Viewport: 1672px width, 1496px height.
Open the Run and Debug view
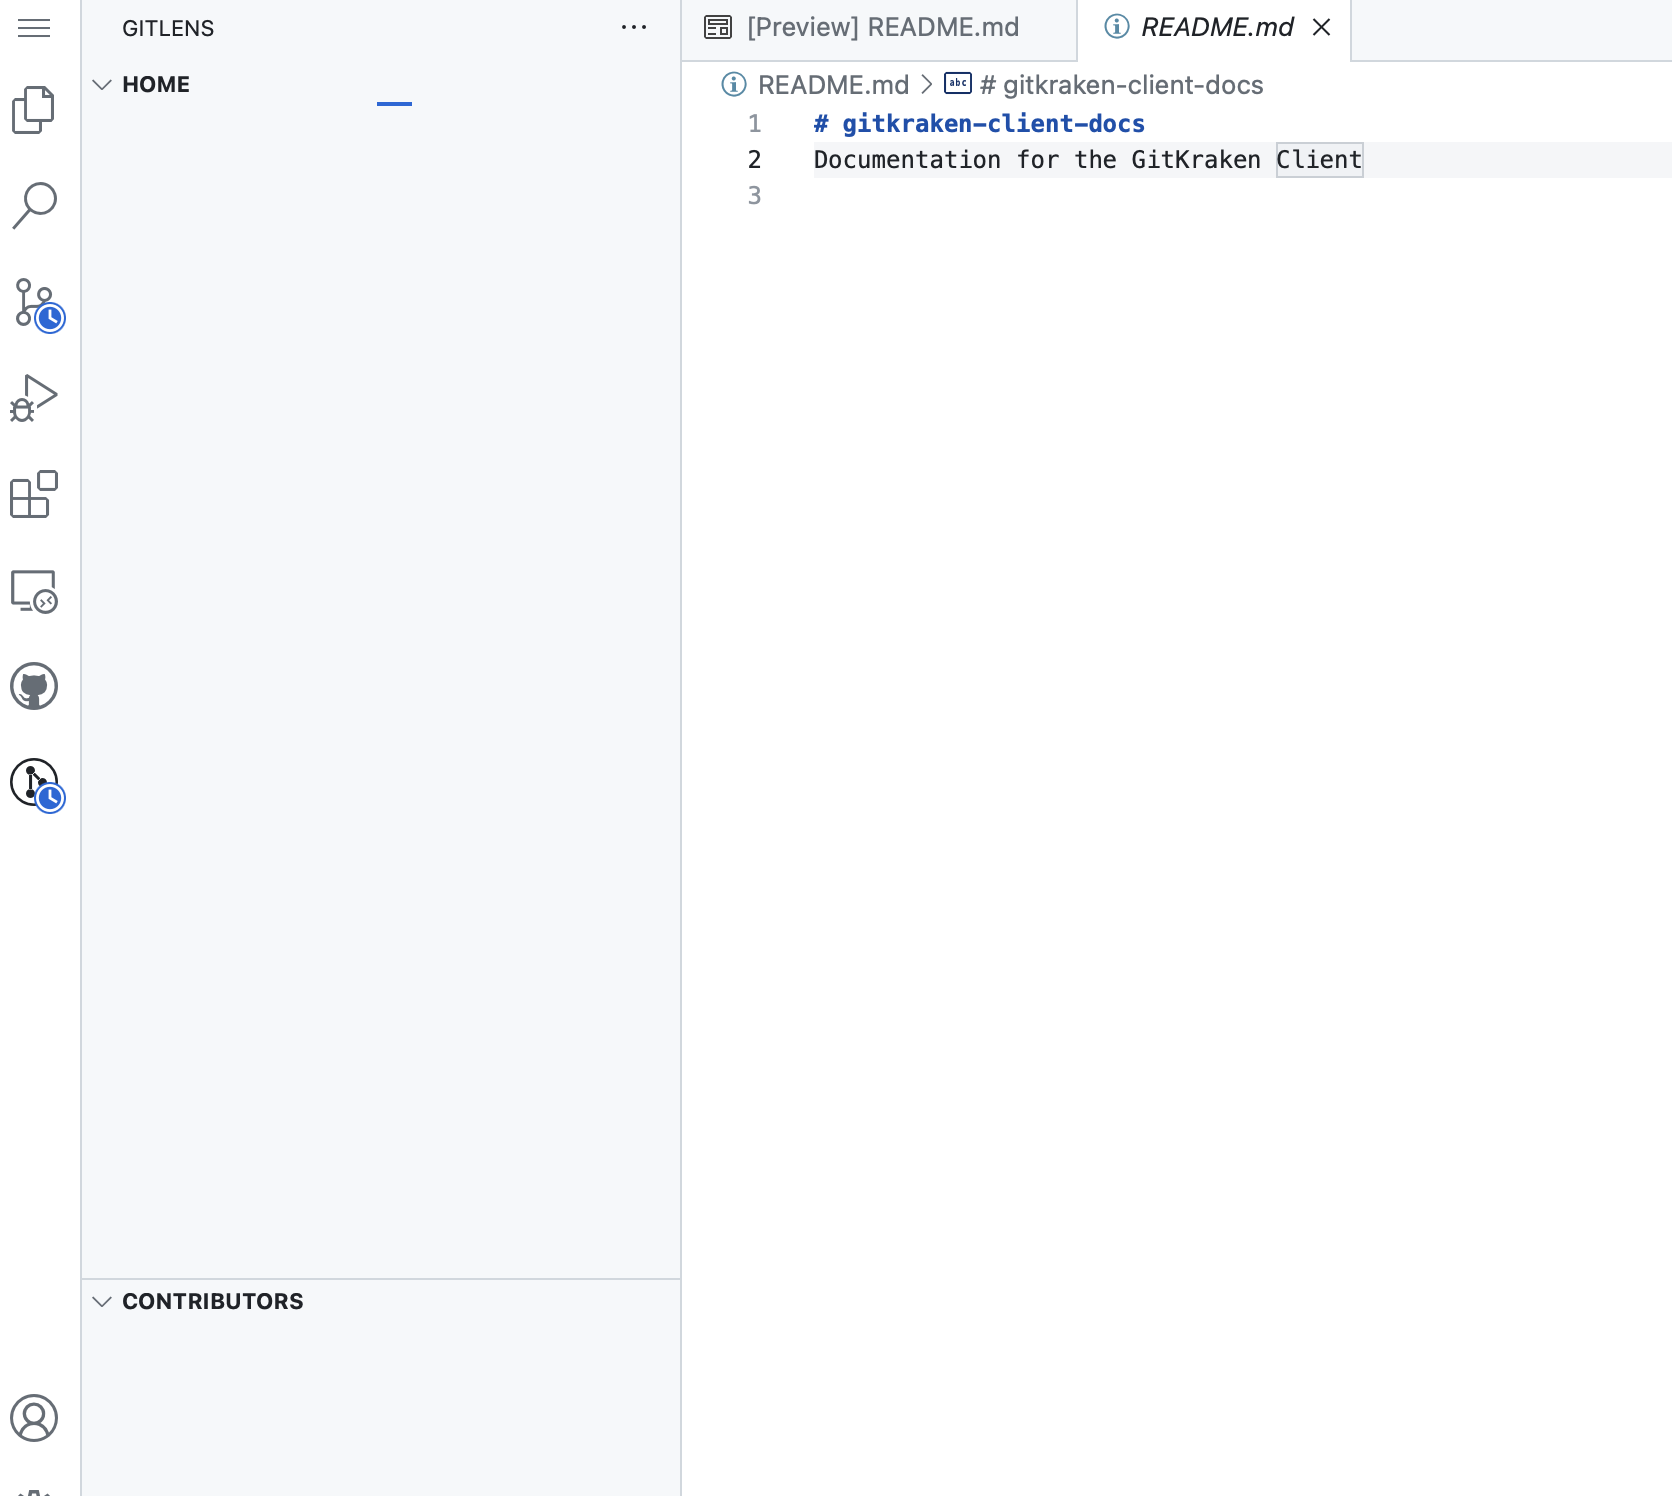[x=33, y=397]
